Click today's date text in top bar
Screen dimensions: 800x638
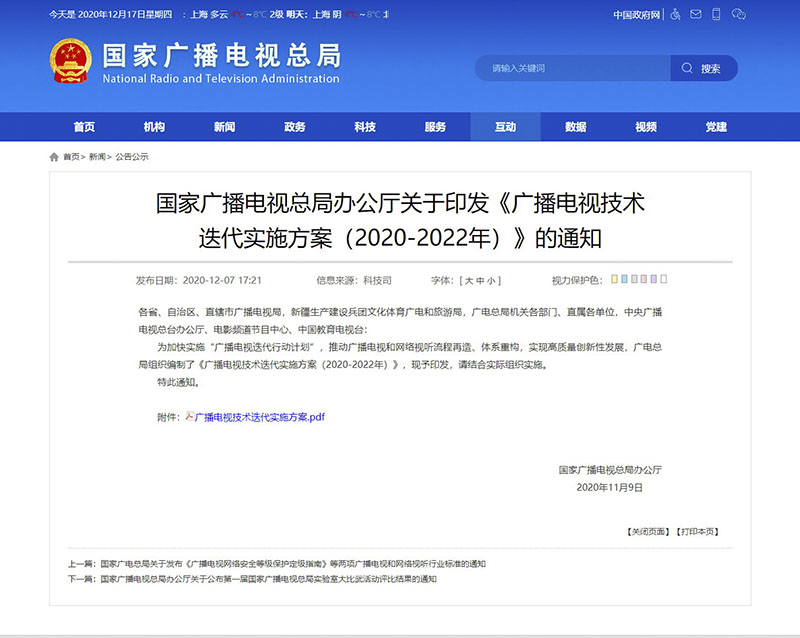pyautogui.click(x=111, y=15)
